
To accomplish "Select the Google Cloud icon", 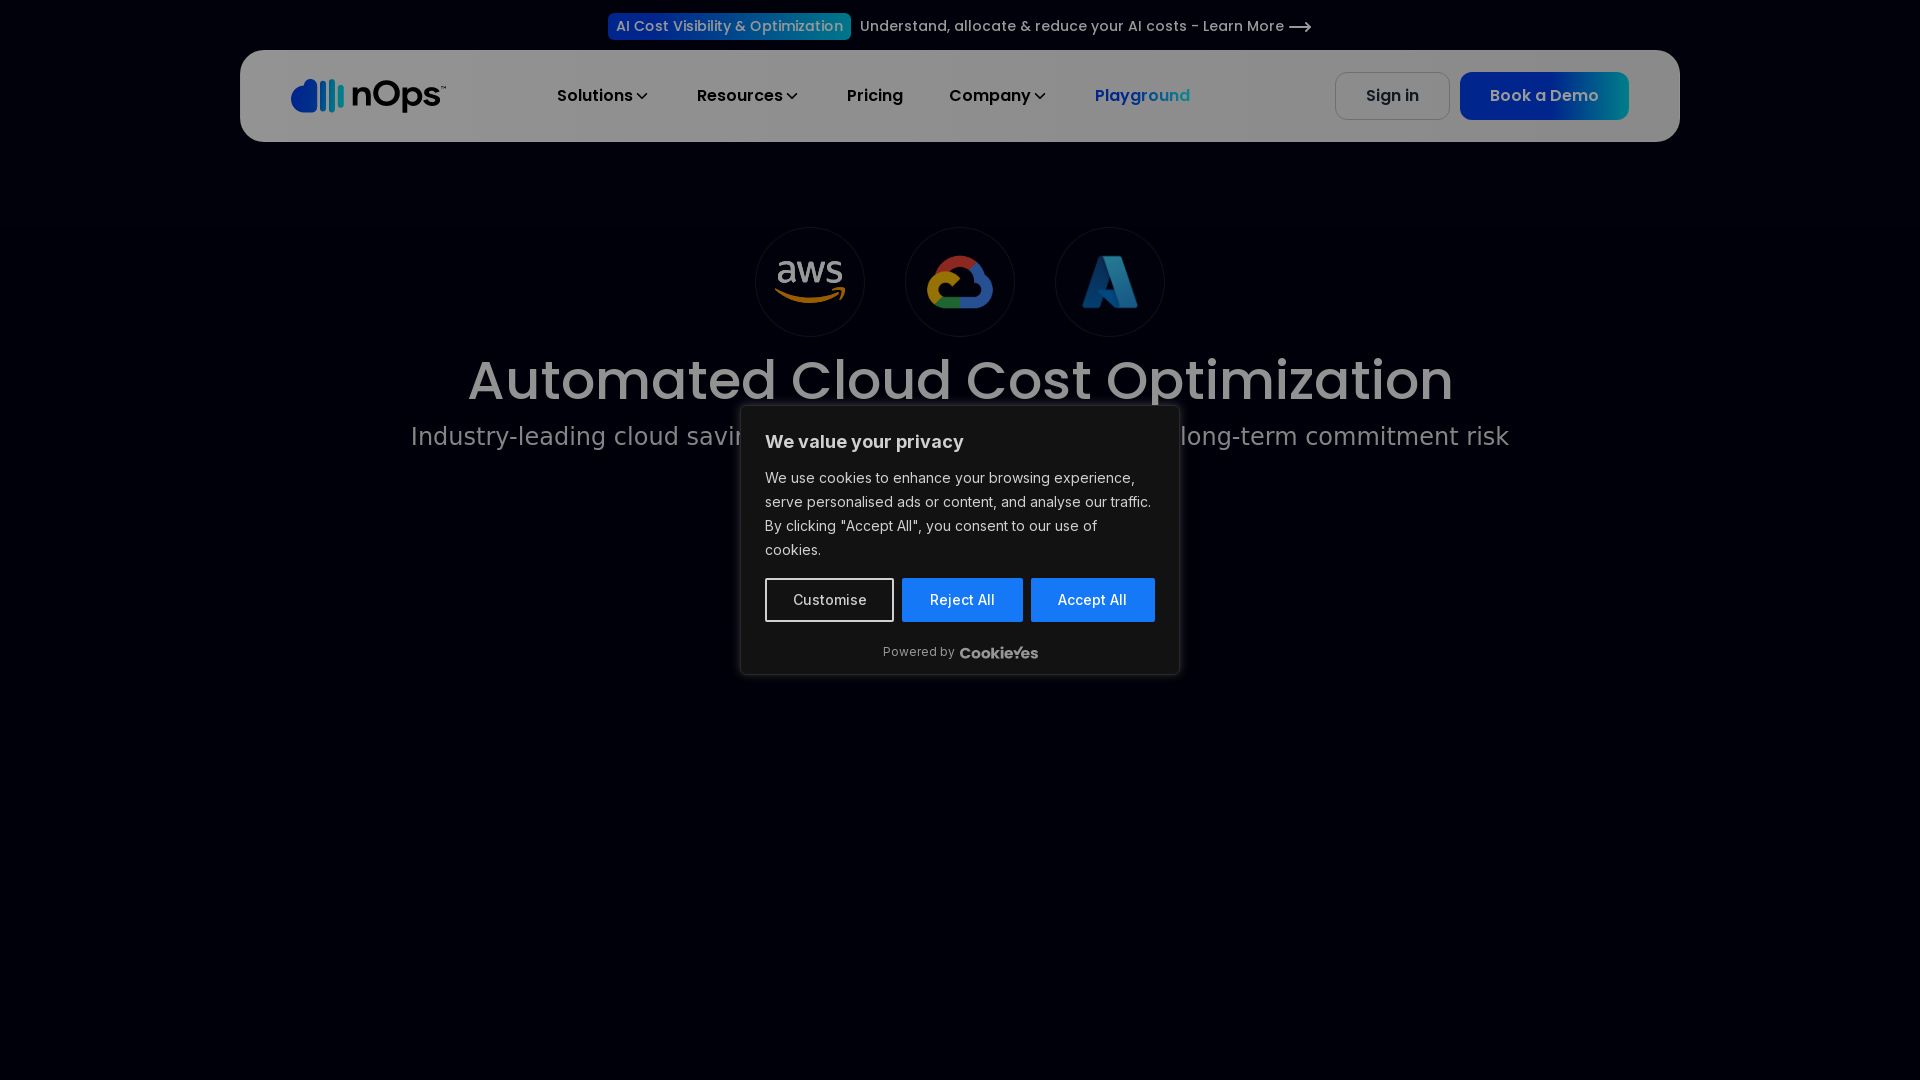I will click(x=960, y=282).
